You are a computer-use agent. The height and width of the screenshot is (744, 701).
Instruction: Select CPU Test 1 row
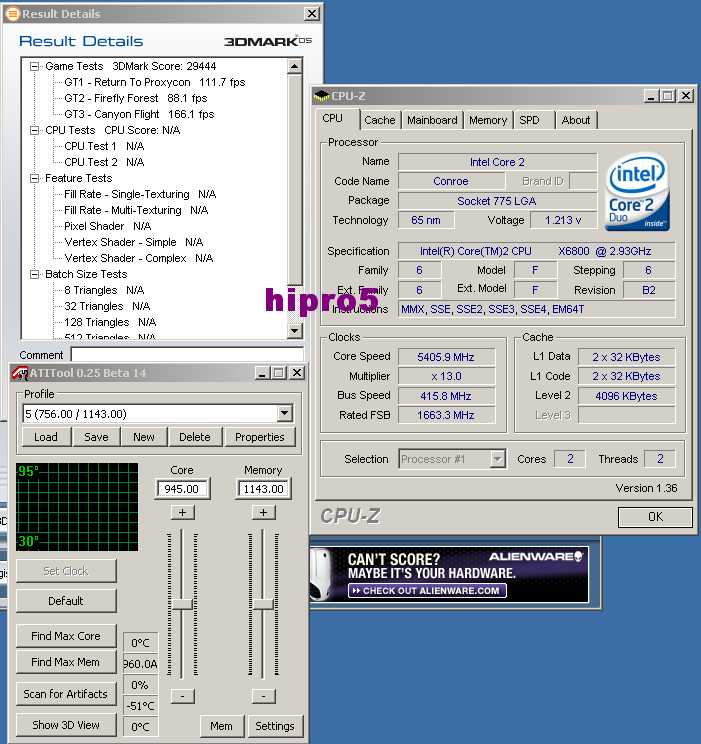point(104,146)
